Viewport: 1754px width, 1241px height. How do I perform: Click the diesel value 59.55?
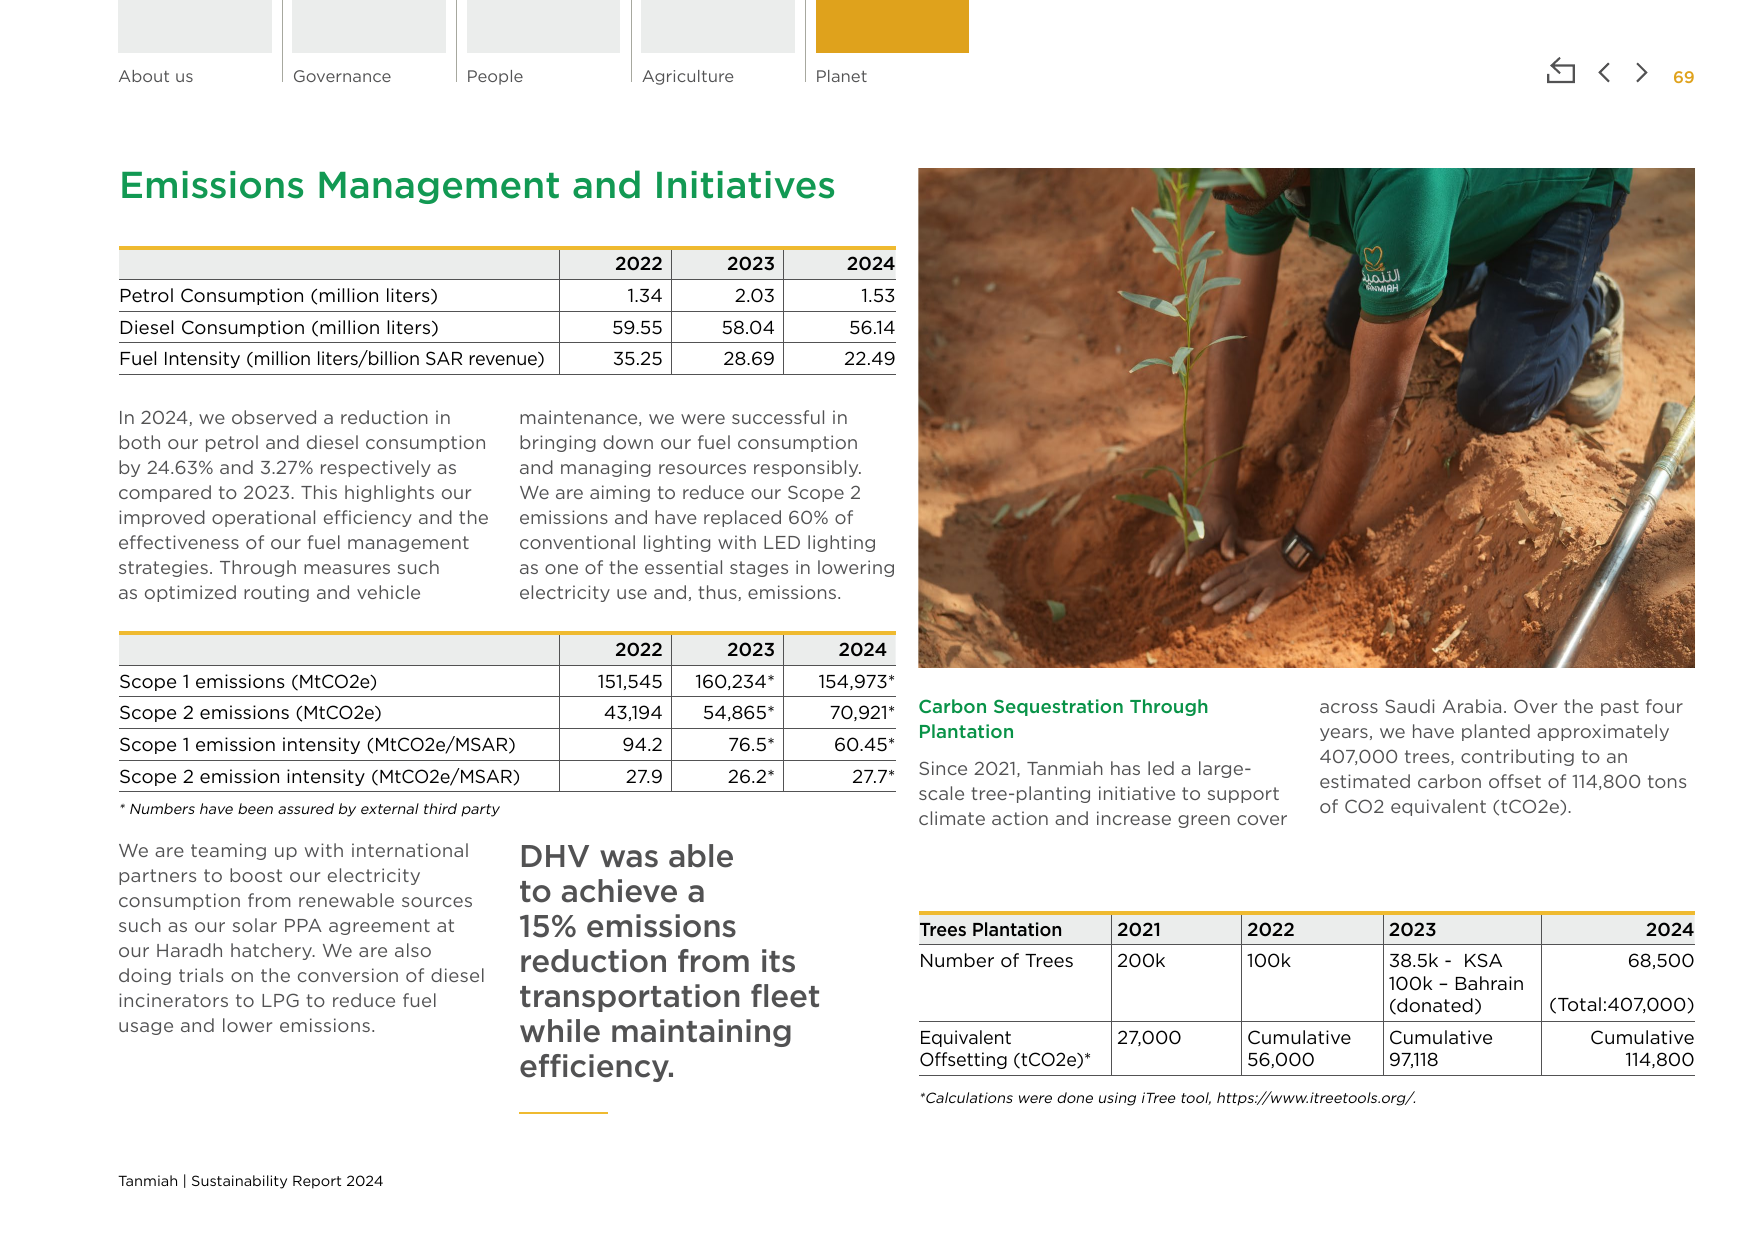(637, 328)
